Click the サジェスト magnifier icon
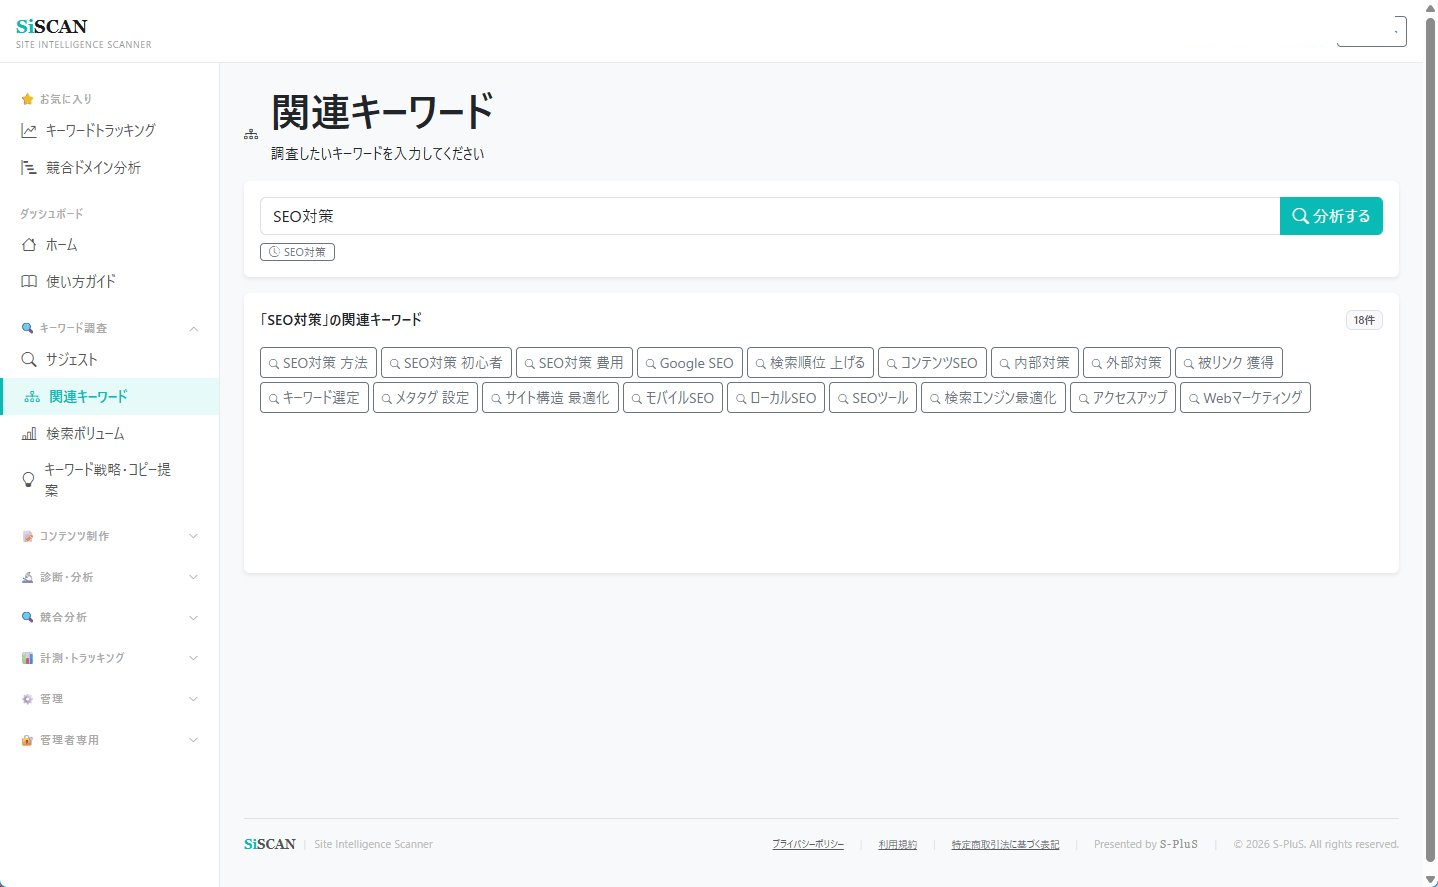1438x887 pixels. click(29, 360)
